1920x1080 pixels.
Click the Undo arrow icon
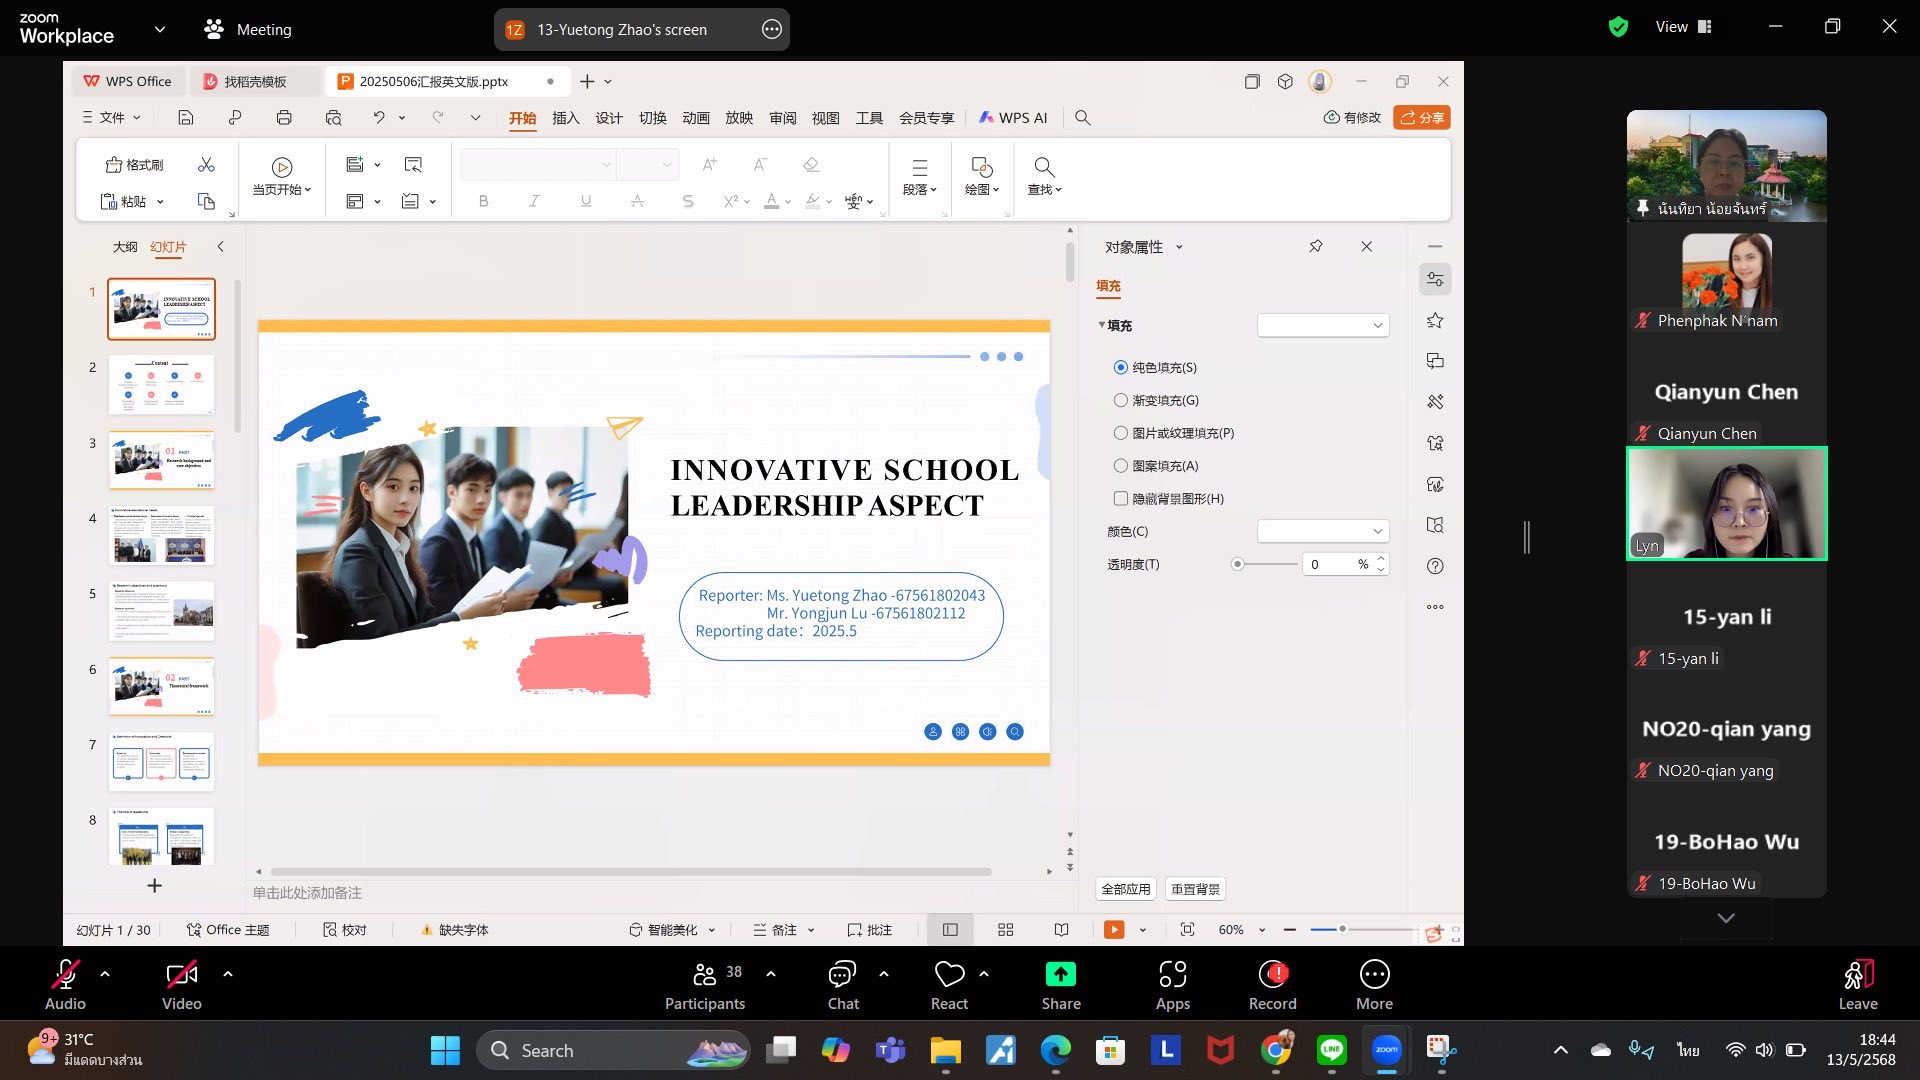[379, 118]
